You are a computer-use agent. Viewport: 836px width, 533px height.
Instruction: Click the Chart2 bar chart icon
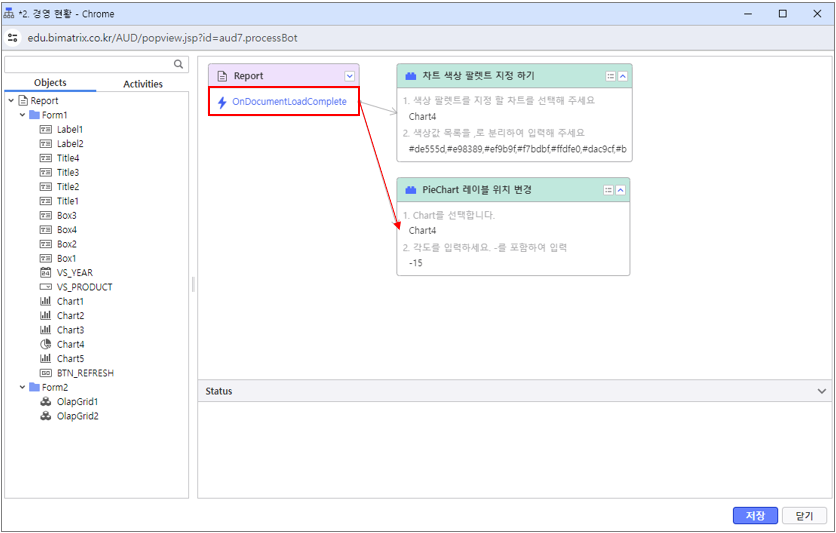(x=46, y=316)
